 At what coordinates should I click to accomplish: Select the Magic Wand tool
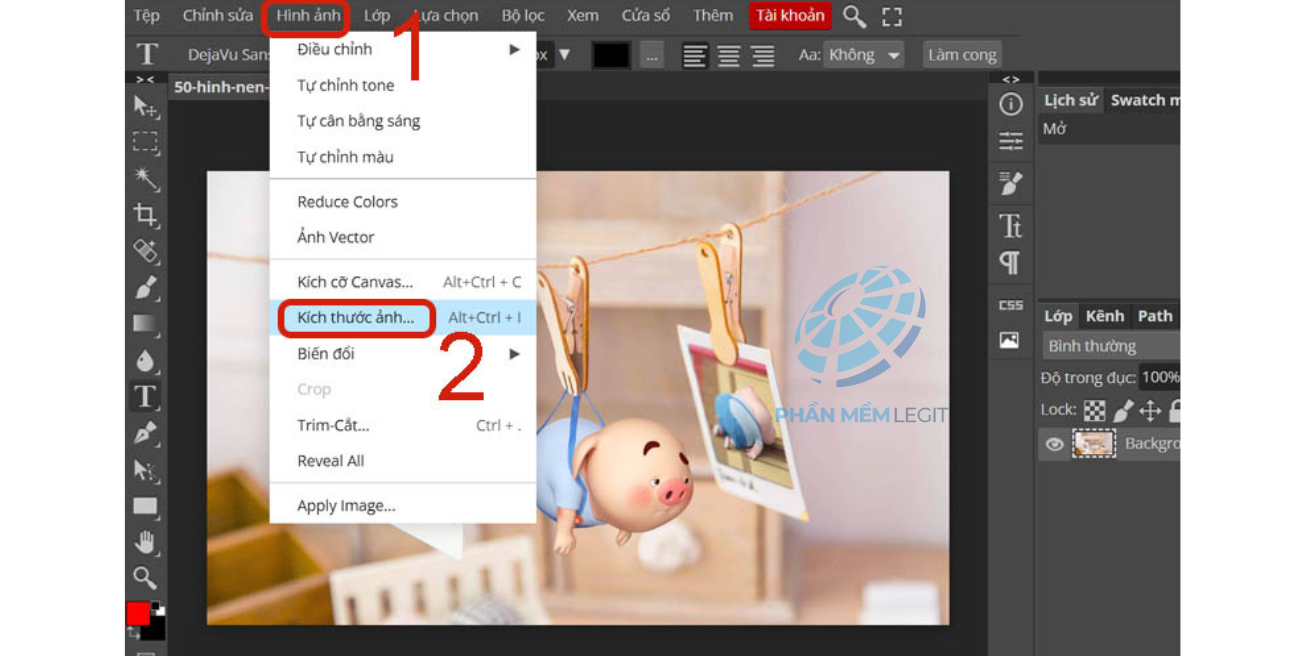(x=146, y=178)
